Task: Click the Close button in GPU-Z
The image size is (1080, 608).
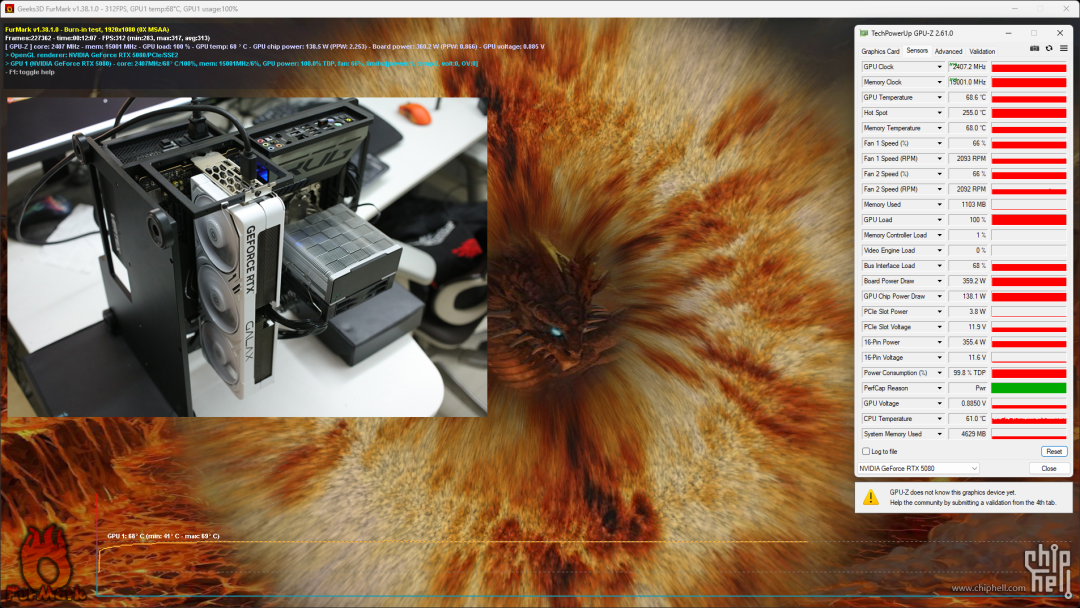Action: [x=1049, y=468]
